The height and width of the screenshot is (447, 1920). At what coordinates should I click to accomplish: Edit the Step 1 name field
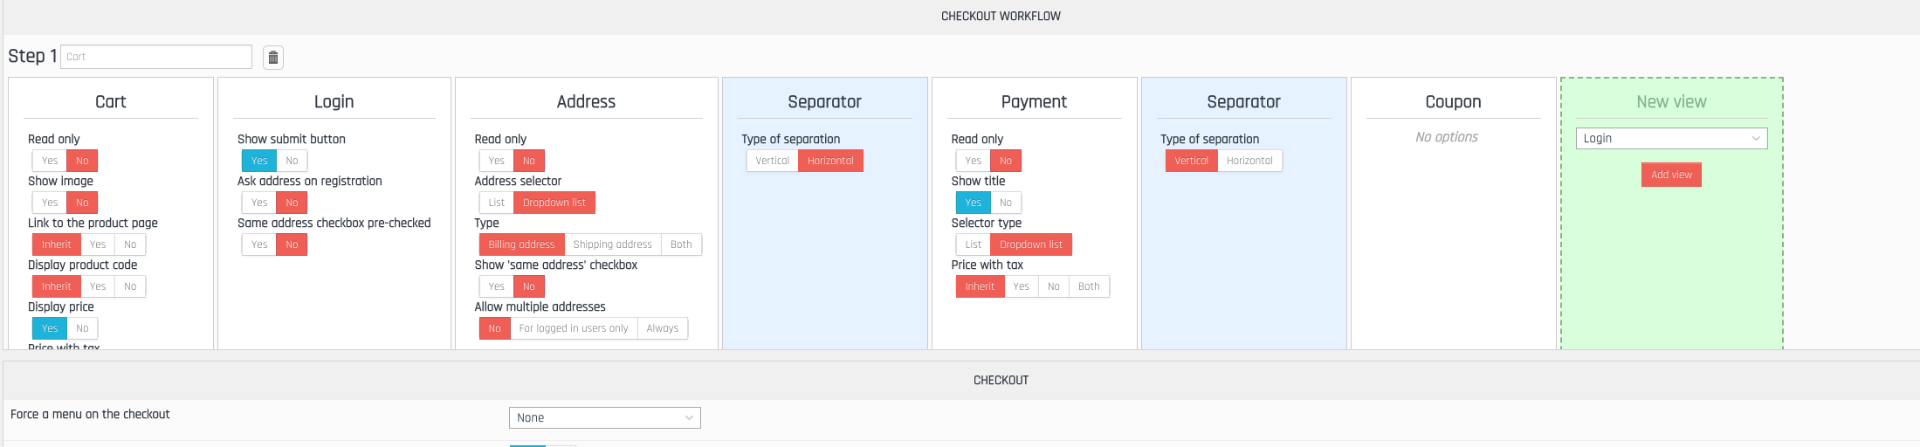pos(156,56)
